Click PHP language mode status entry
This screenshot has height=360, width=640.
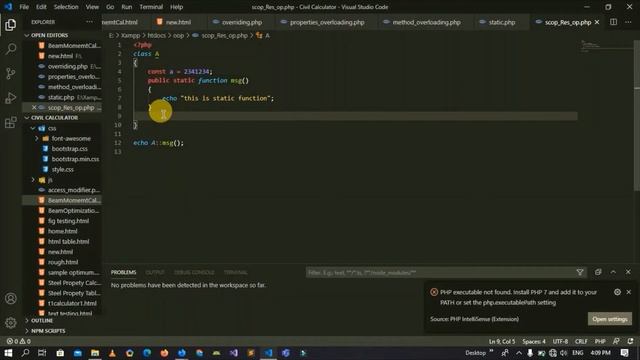(x=600, y=341)
